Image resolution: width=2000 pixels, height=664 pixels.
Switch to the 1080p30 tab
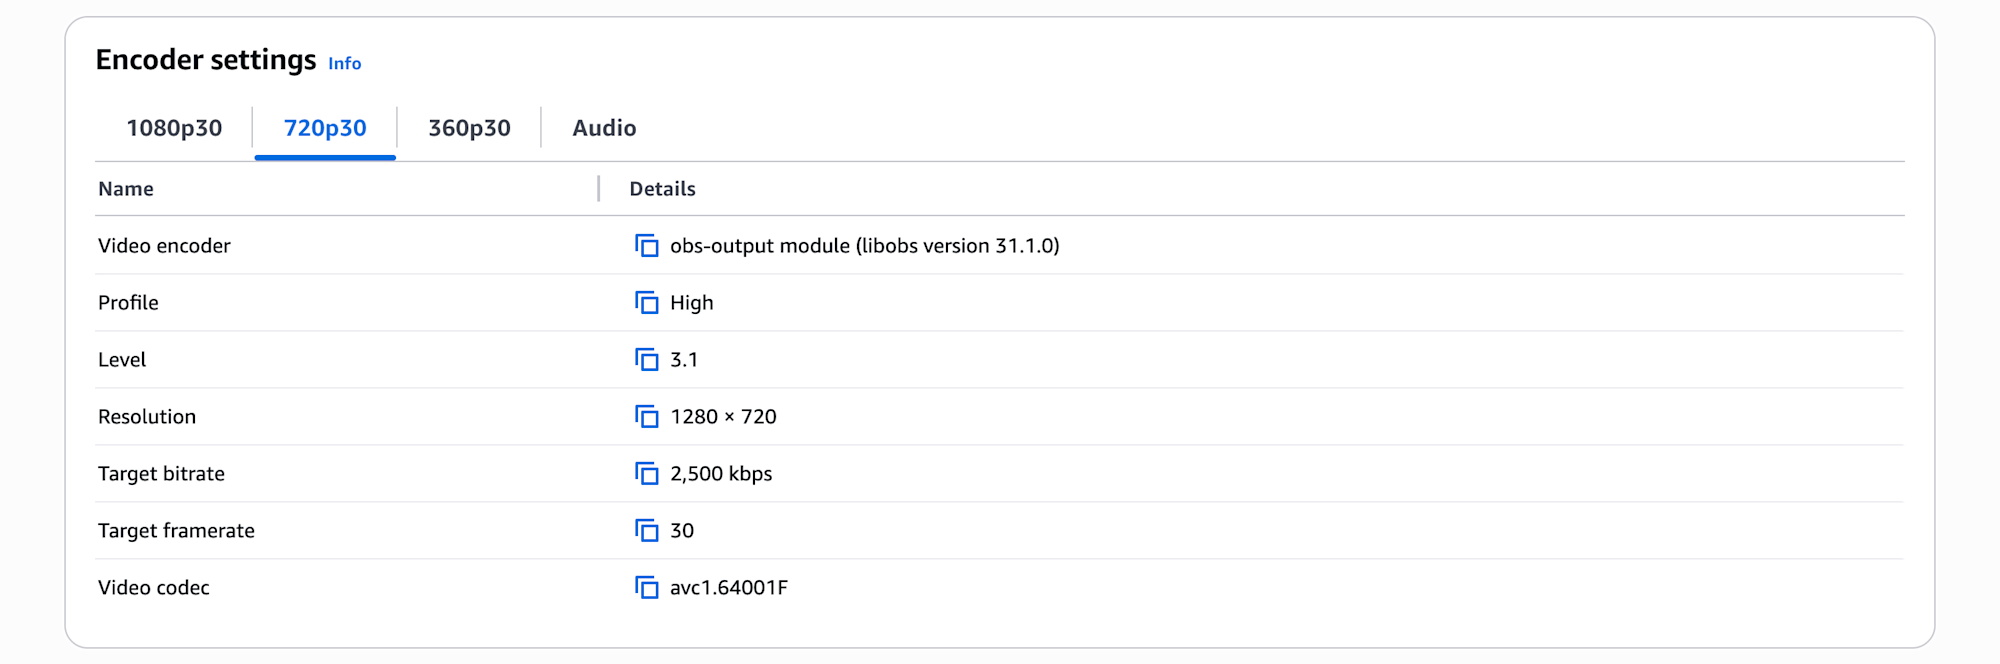[x=174, y=128]
